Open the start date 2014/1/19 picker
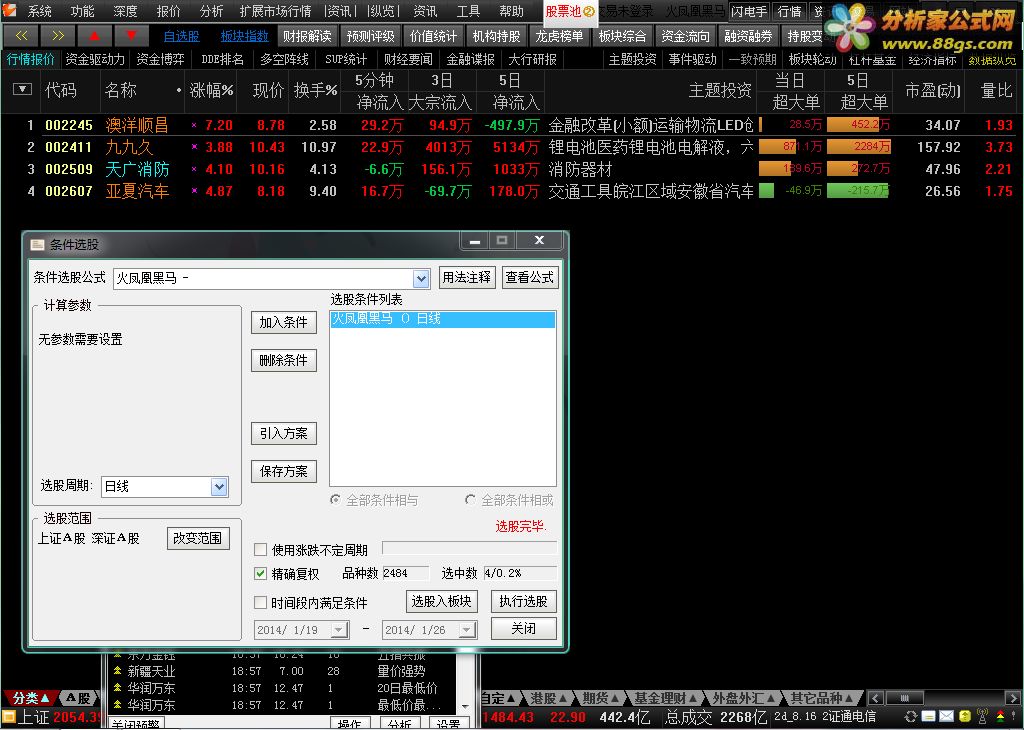This screenshot has height=730, width=1024. [x=339, y=629]
